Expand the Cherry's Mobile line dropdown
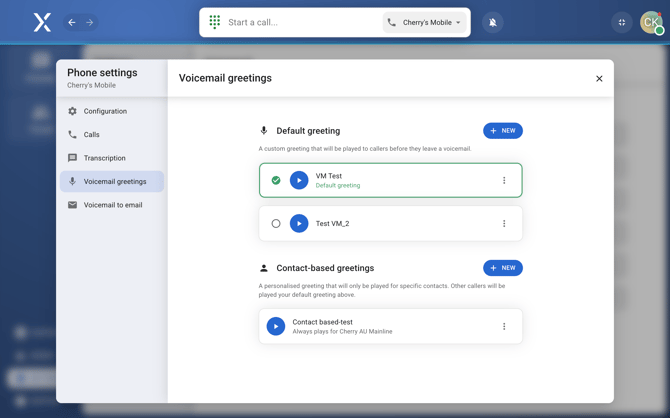This screenshot has width=670, height=418. 426,22
